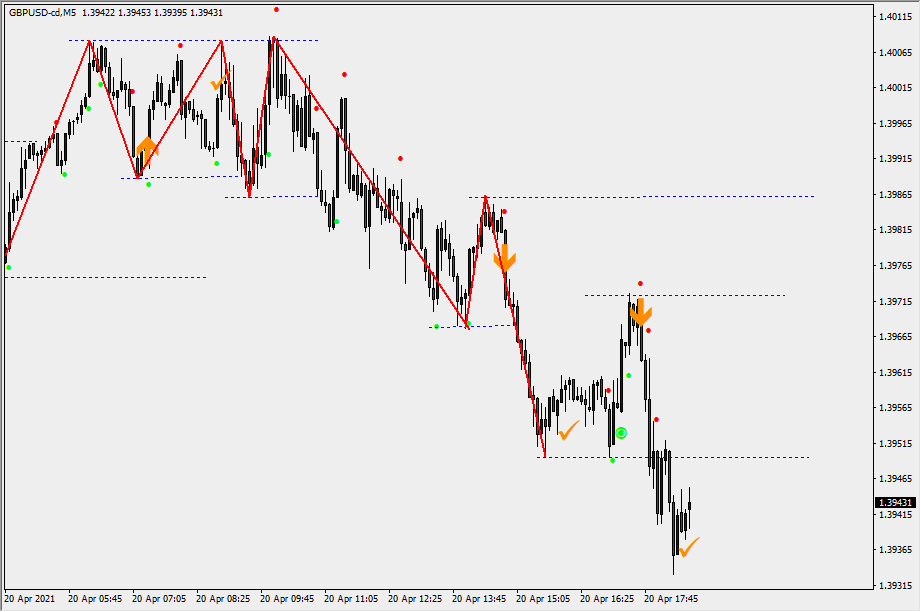Click the 1.39615 price axis label
This screenshot has width=921, height=612.
[x=896, y=372]
